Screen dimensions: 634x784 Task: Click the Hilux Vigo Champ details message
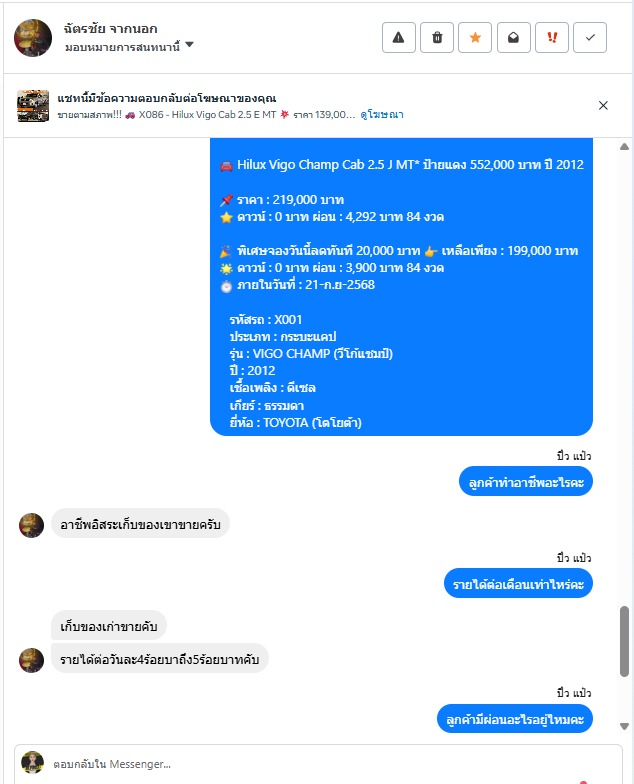(401, 286)
